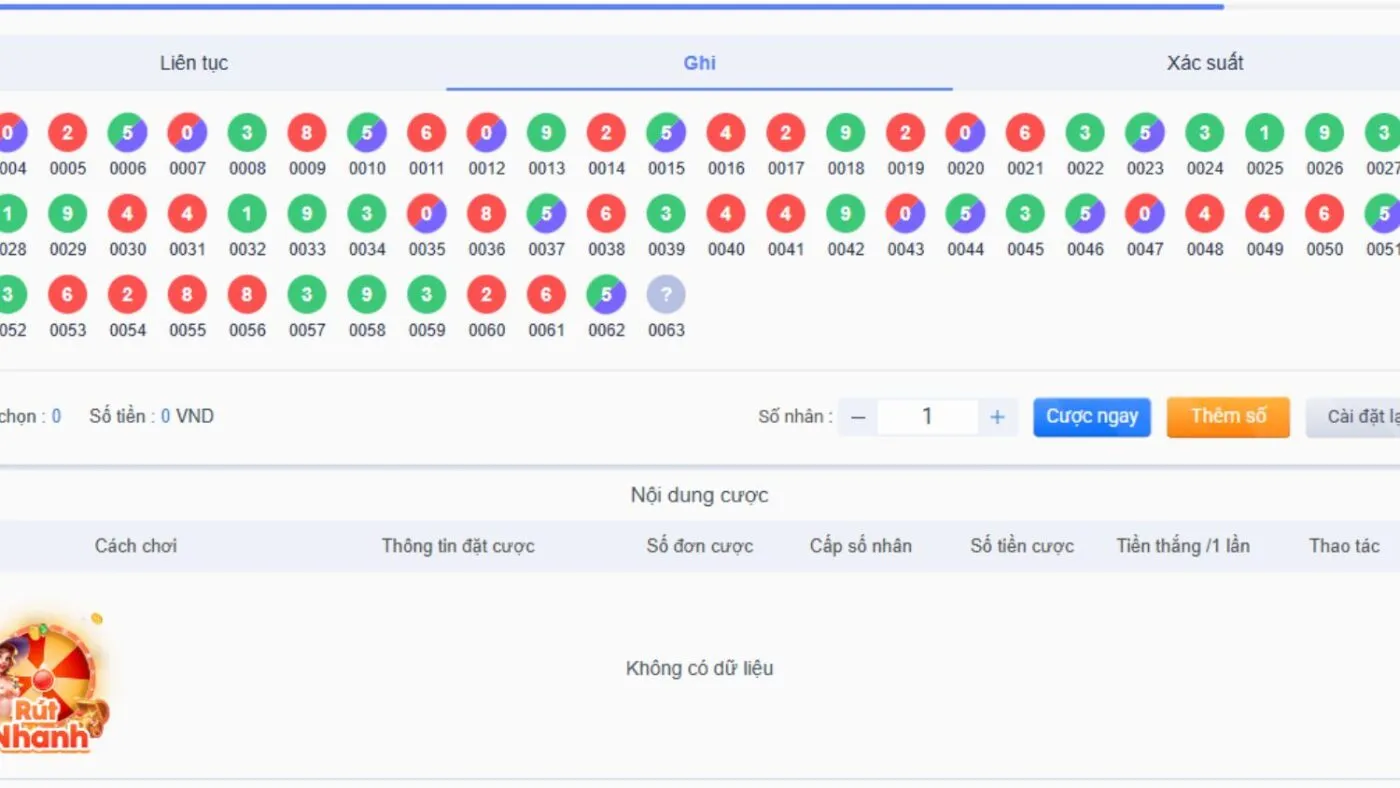This screenshot has width=1400, height=788.
Task: Click the pending "?" ball for period 0063
Action: pyautogui.click(x=666, y=294)
